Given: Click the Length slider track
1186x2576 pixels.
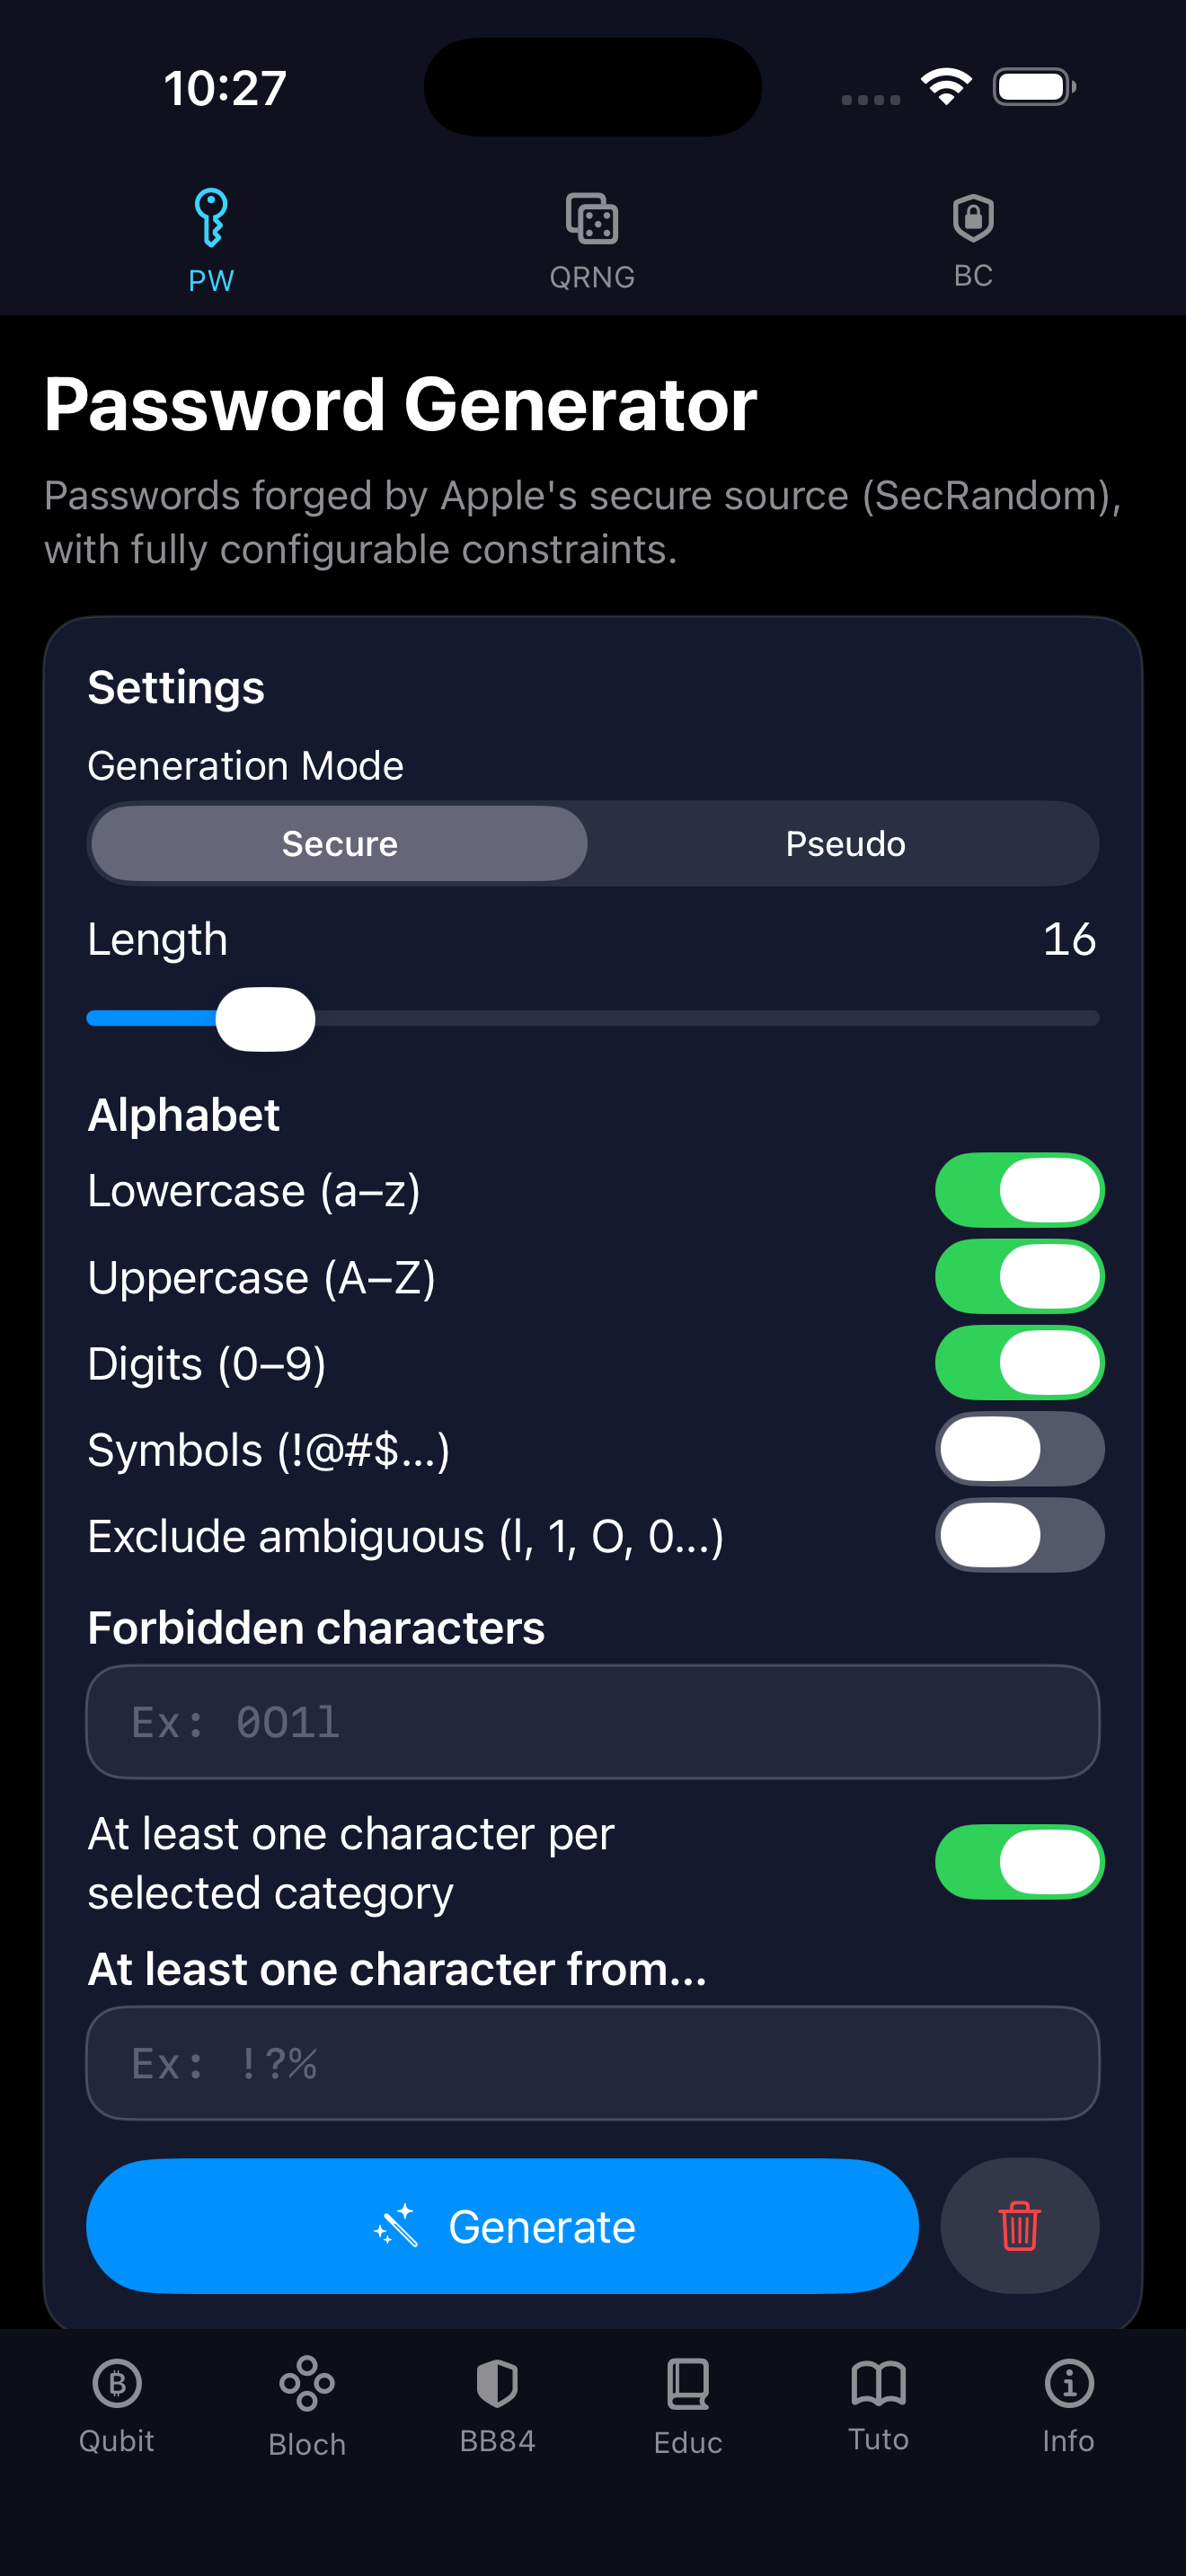Looking at the screenshot, I should point(700,1019).
